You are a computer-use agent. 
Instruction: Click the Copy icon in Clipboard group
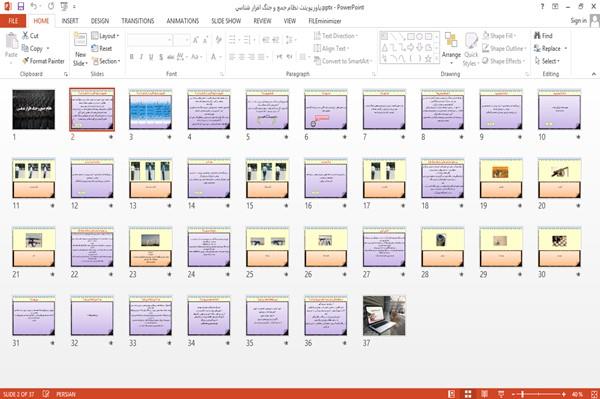click(x=25, y=48)
